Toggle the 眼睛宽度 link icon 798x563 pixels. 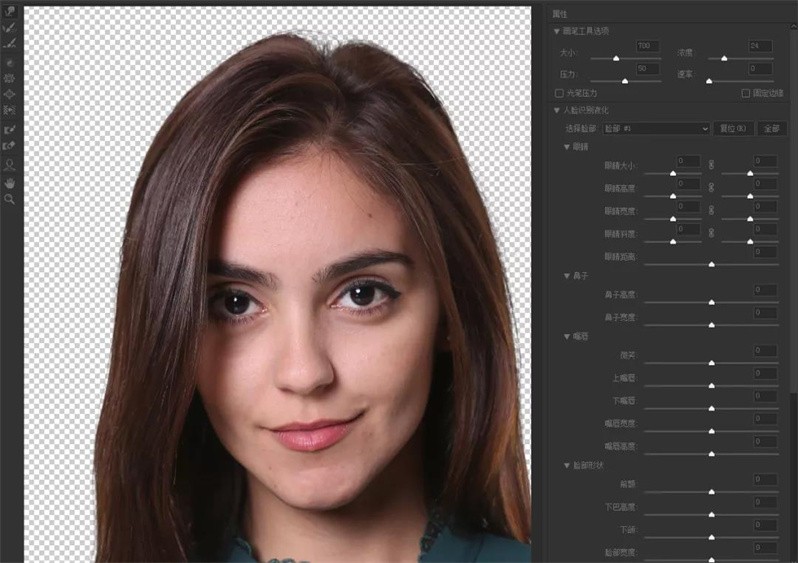click(711, 210)
